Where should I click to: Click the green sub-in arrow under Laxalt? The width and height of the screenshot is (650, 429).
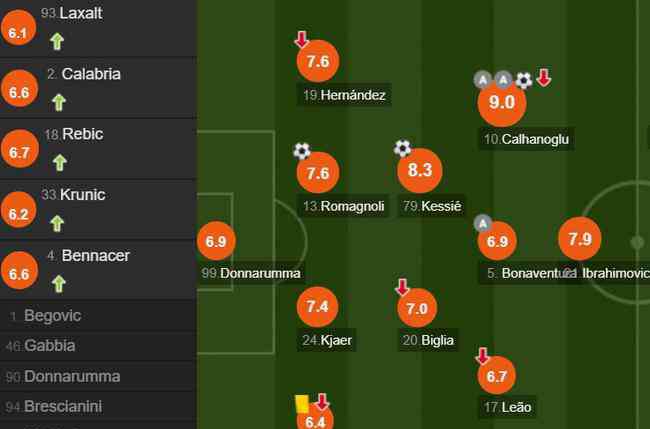[57, 41]
